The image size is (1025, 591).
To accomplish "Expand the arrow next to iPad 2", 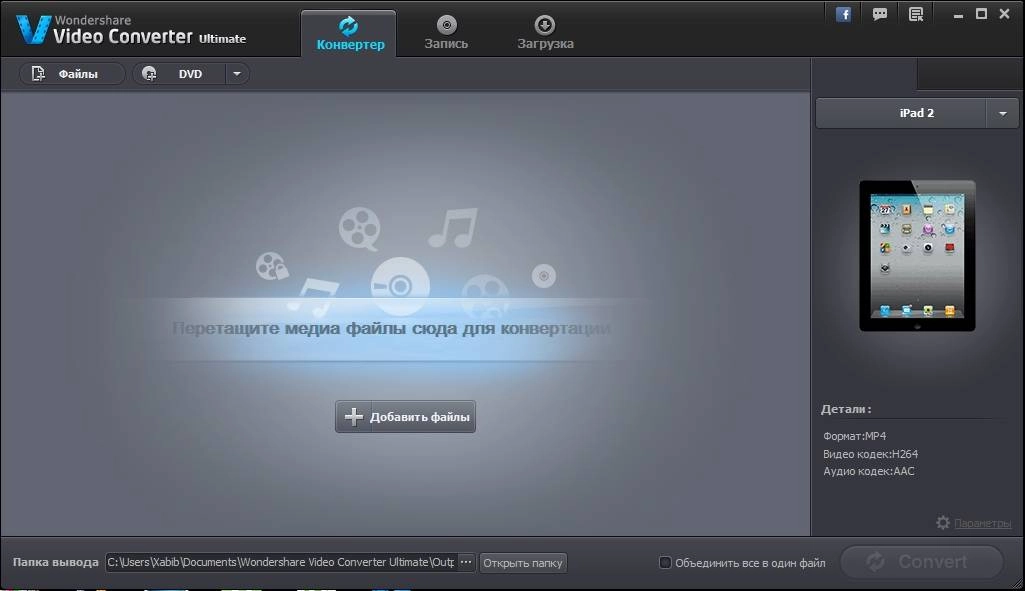I will pos(1002,114).
